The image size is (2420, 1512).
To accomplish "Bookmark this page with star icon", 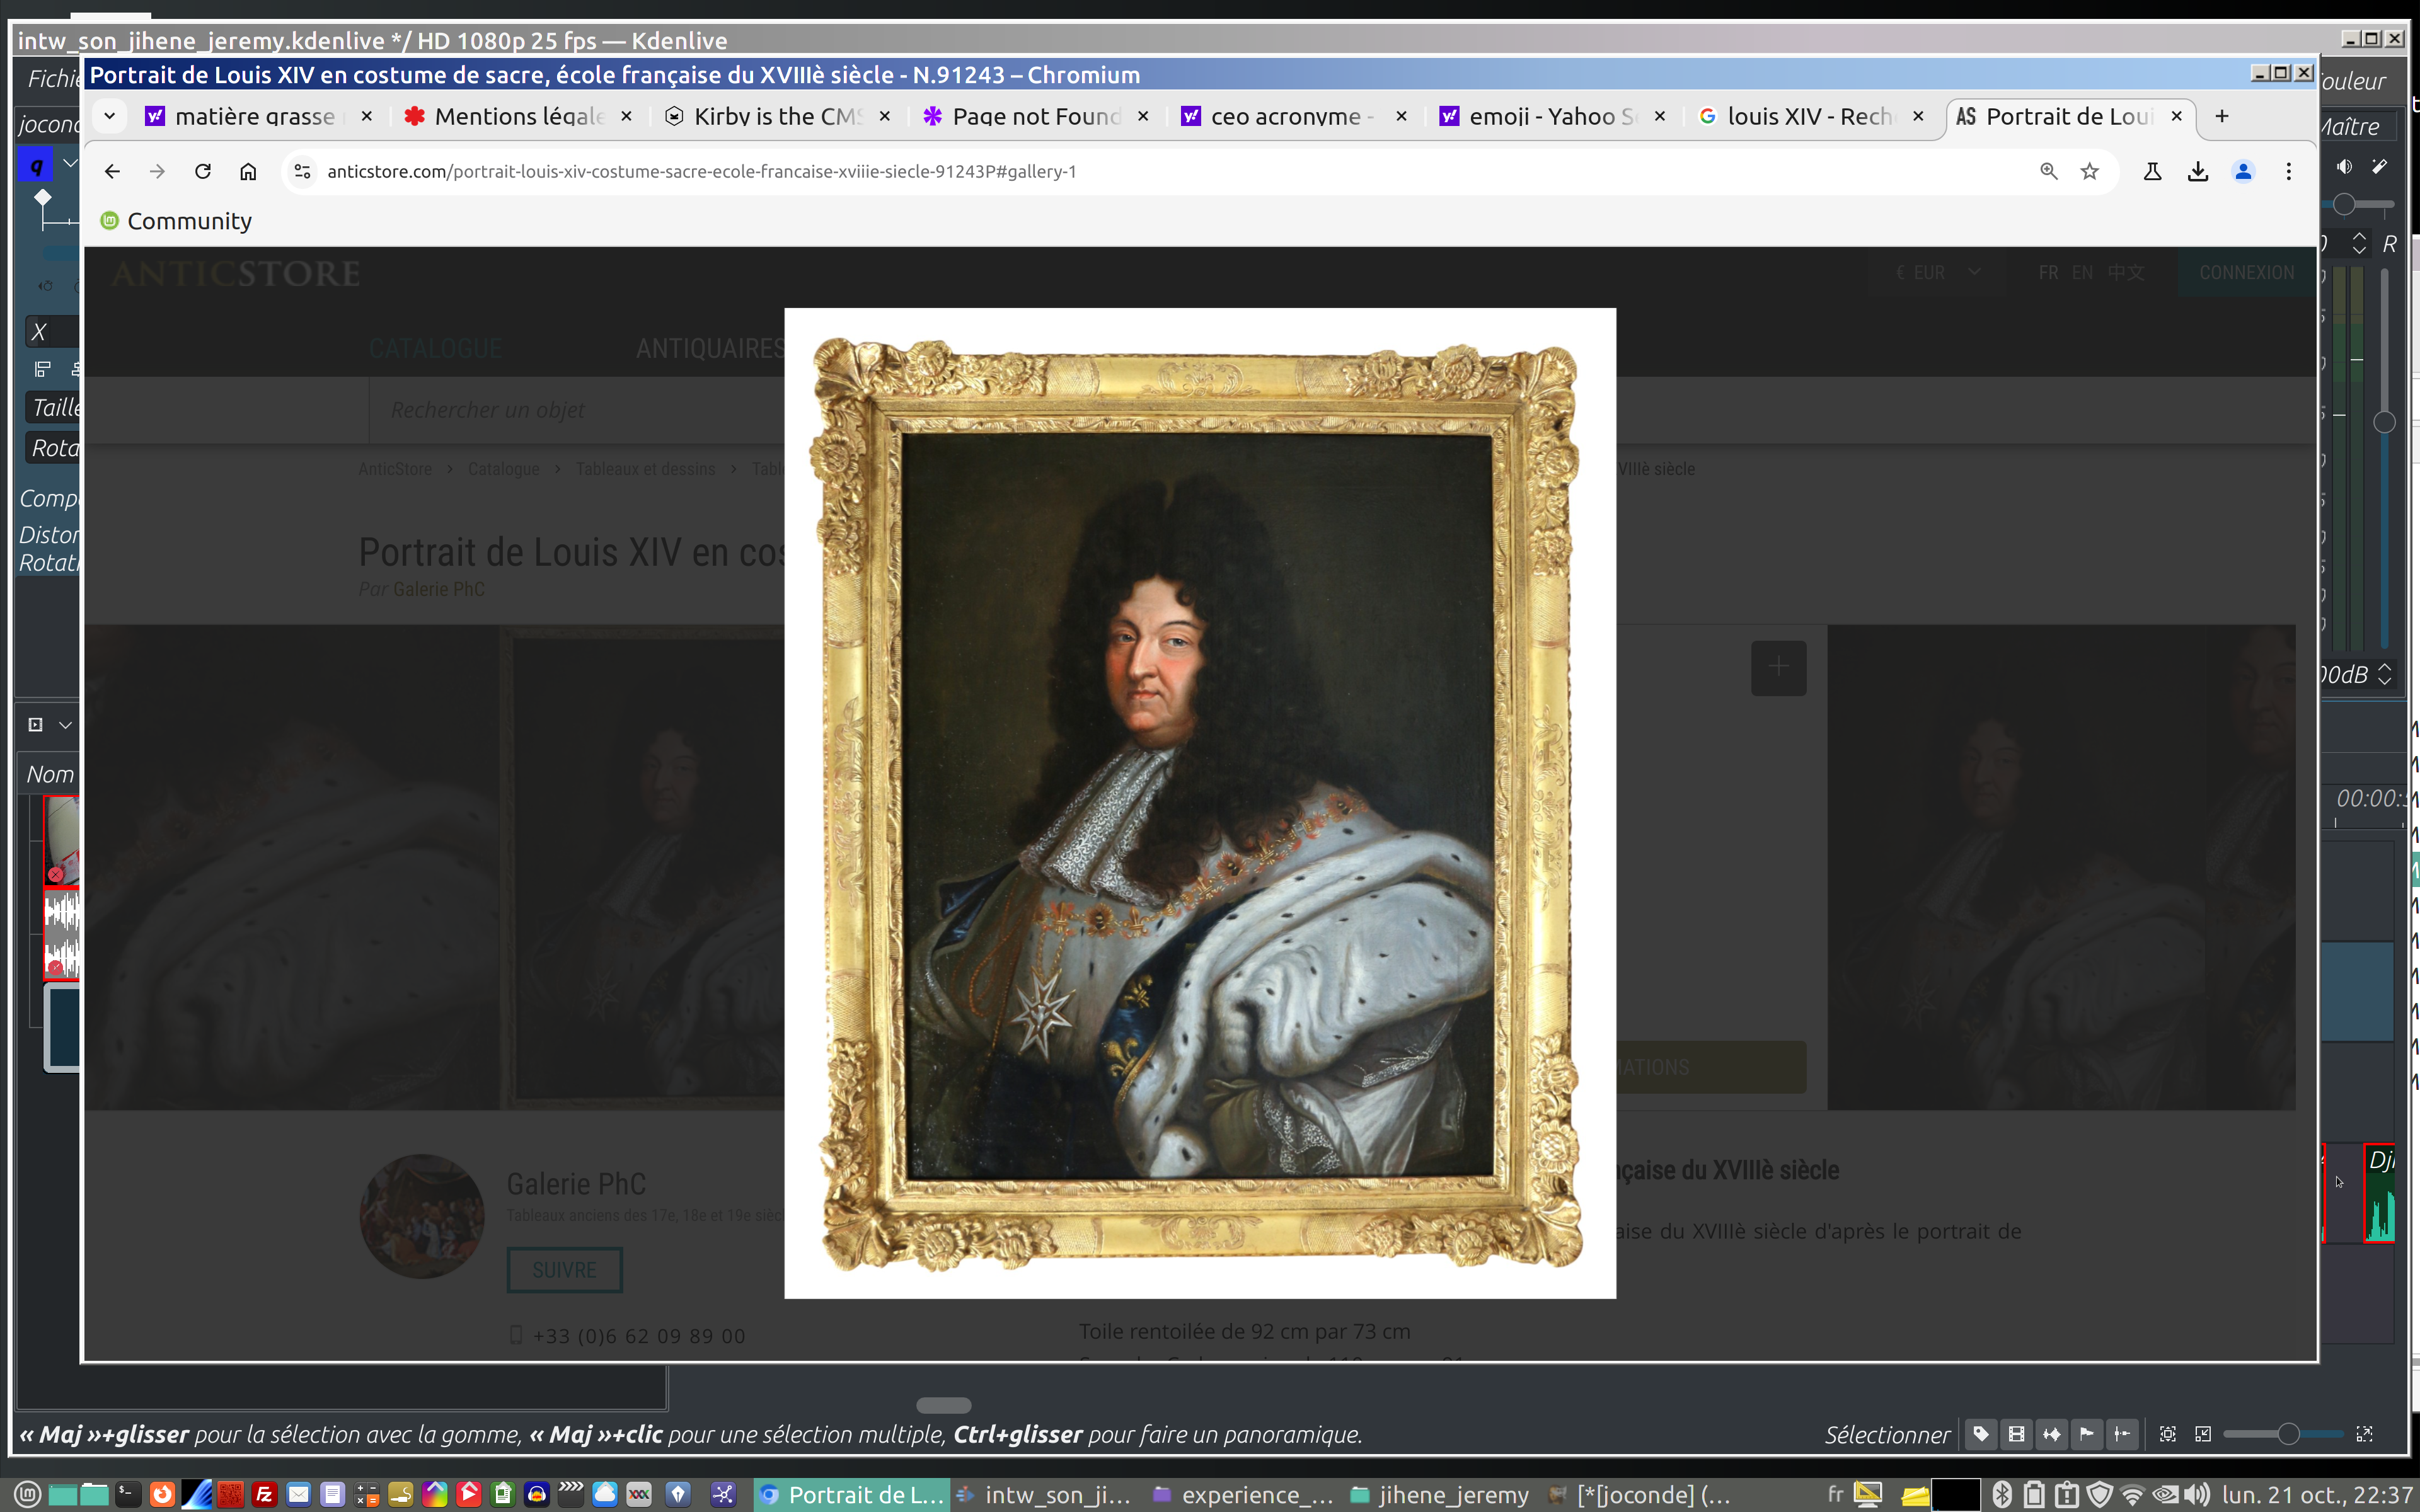I will tap(2090, 171).
